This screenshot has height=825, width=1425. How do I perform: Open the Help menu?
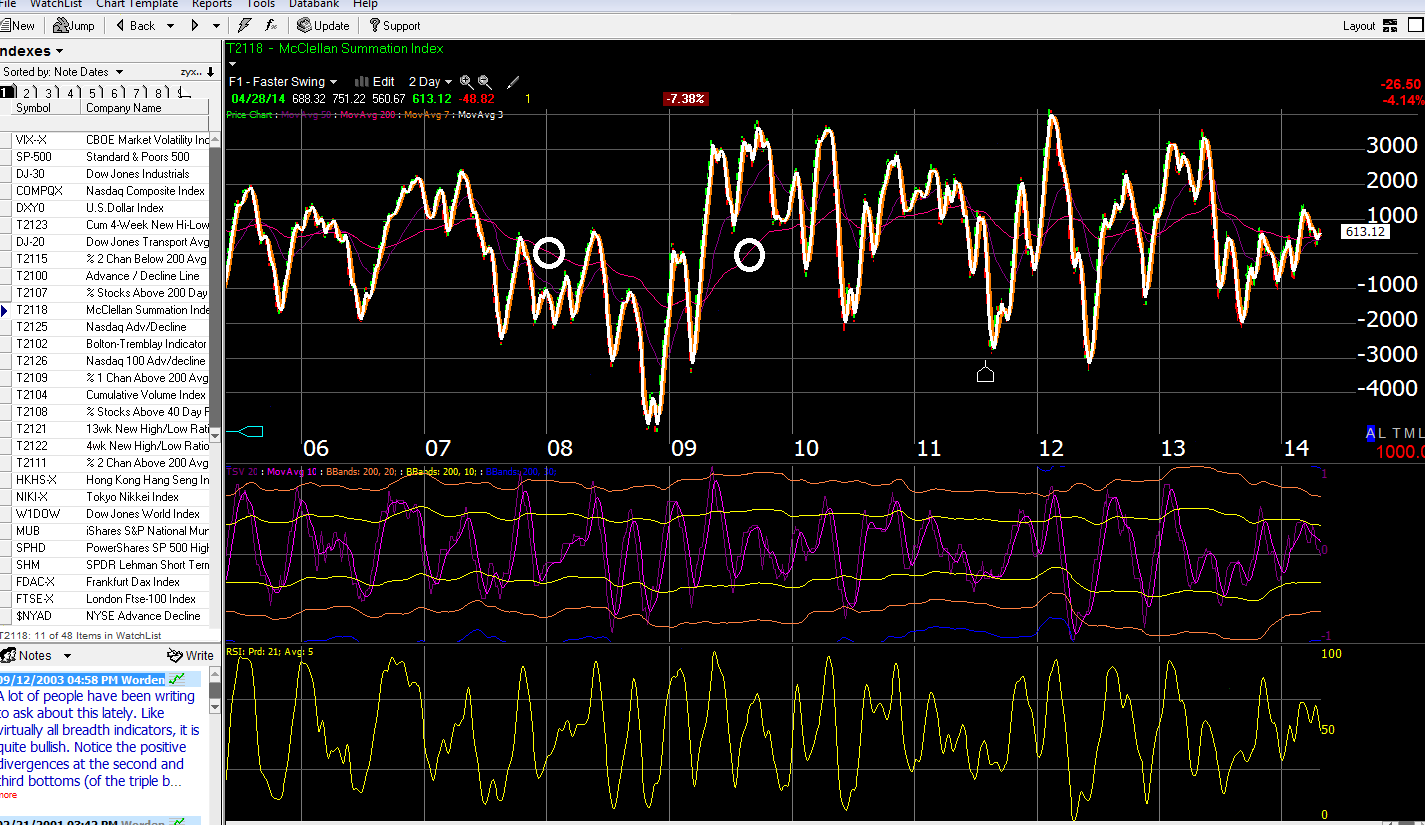pyautogui.click(x=365, y=4)
